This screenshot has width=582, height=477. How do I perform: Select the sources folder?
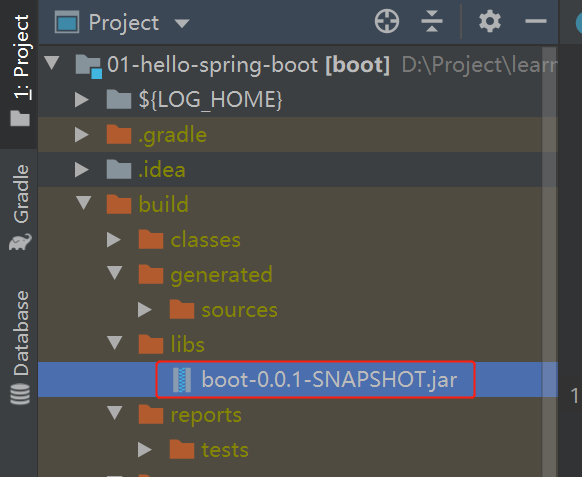[x=224, y=310]
